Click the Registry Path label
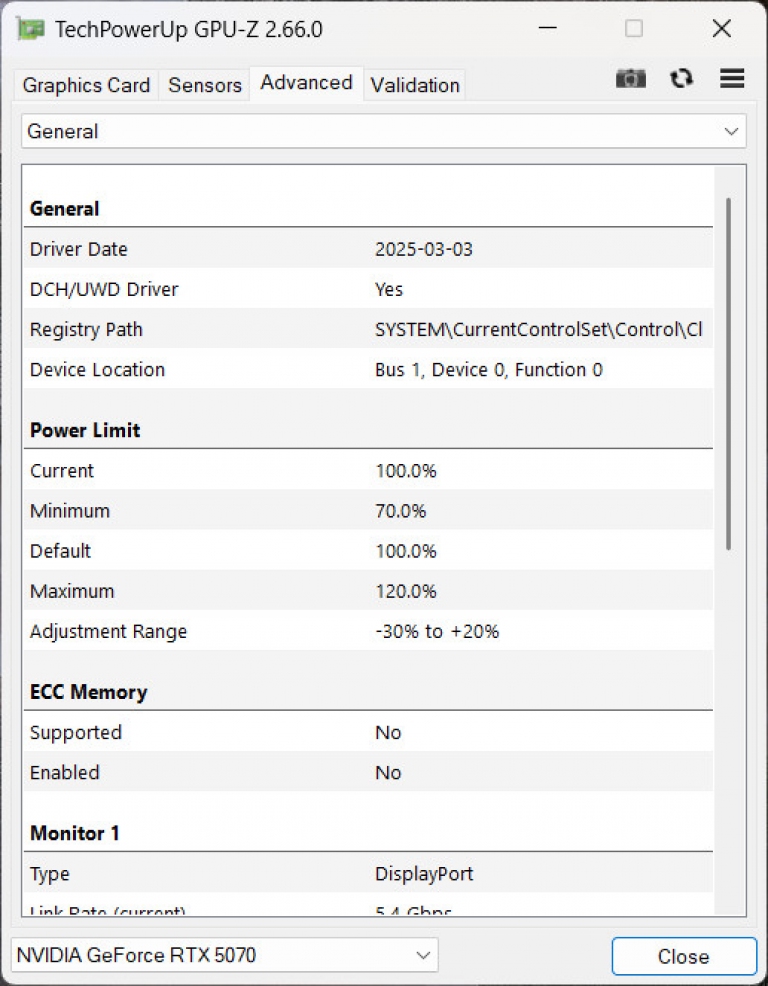 (x=86, y=330)
